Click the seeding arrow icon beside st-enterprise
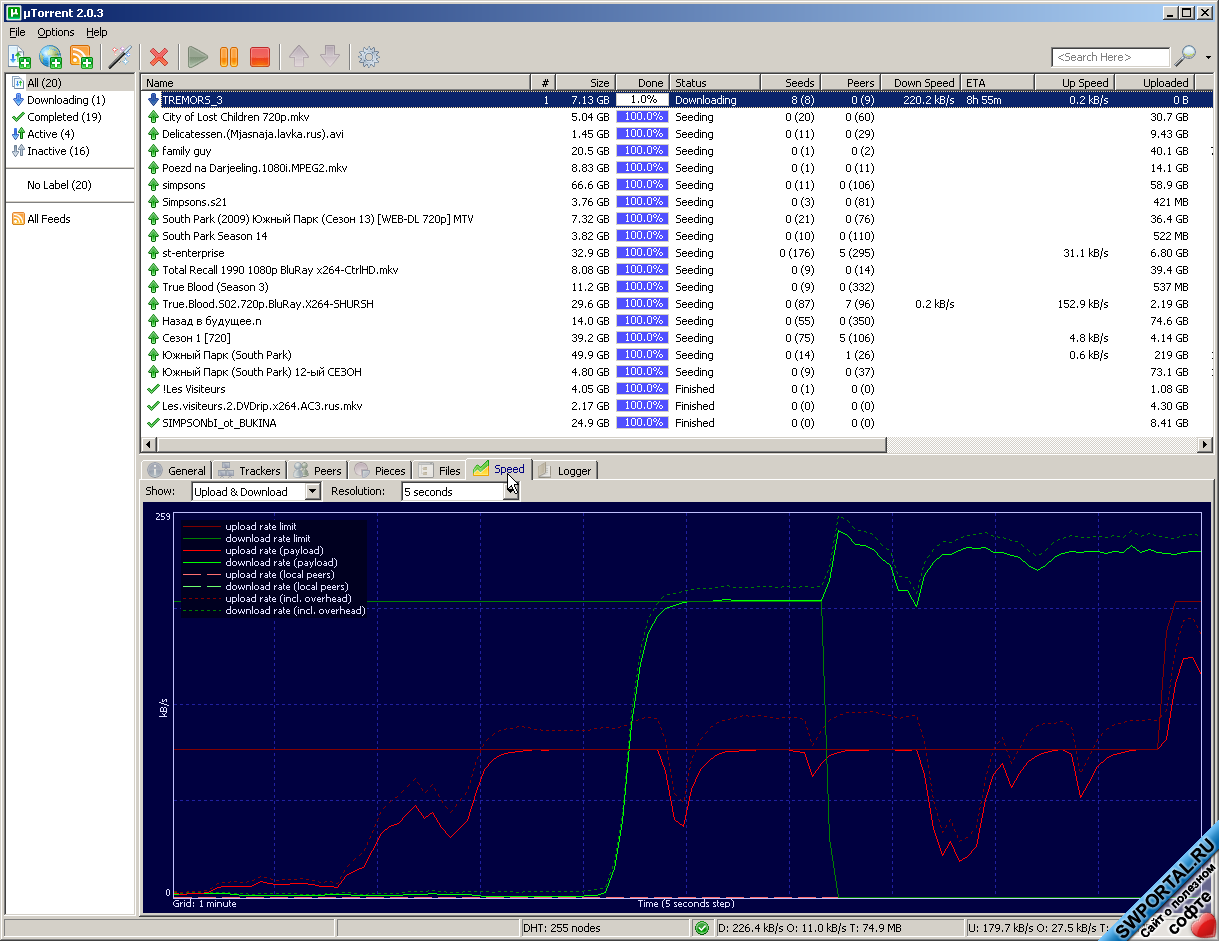 153,253
